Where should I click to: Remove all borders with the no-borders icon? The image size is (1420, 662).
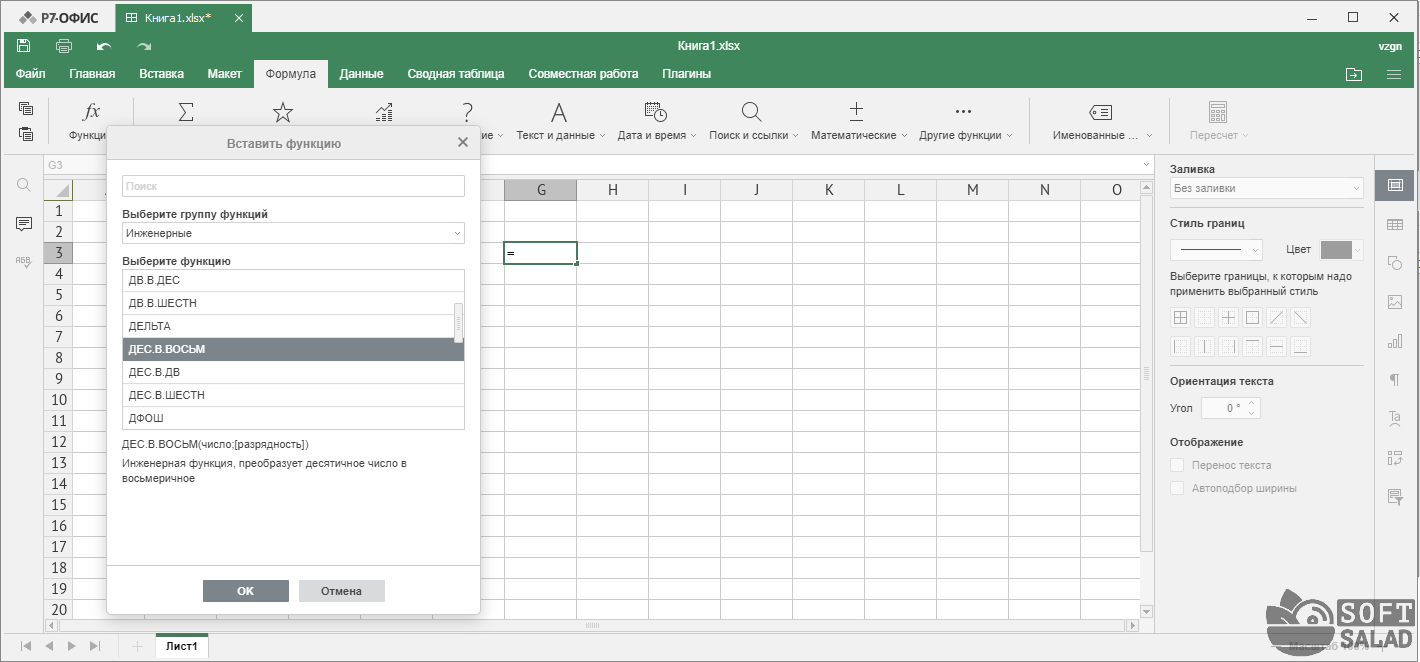[x=1205, y=318]
